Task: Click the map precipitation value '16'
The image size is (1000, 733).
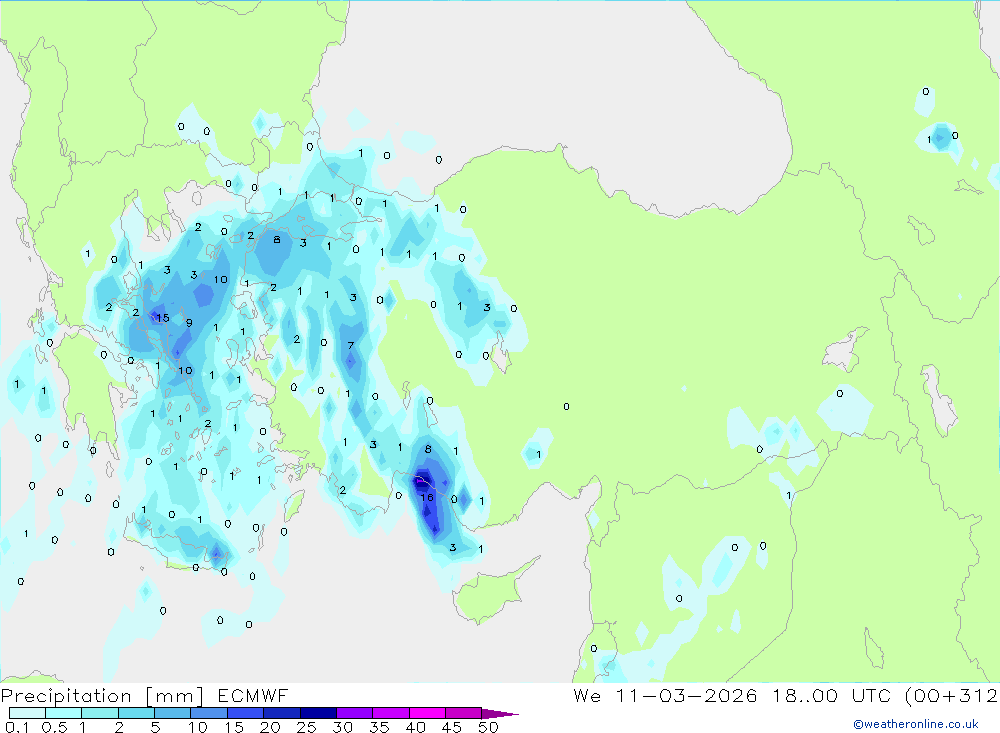Action: pyautogui.click(x=427, y=498)
